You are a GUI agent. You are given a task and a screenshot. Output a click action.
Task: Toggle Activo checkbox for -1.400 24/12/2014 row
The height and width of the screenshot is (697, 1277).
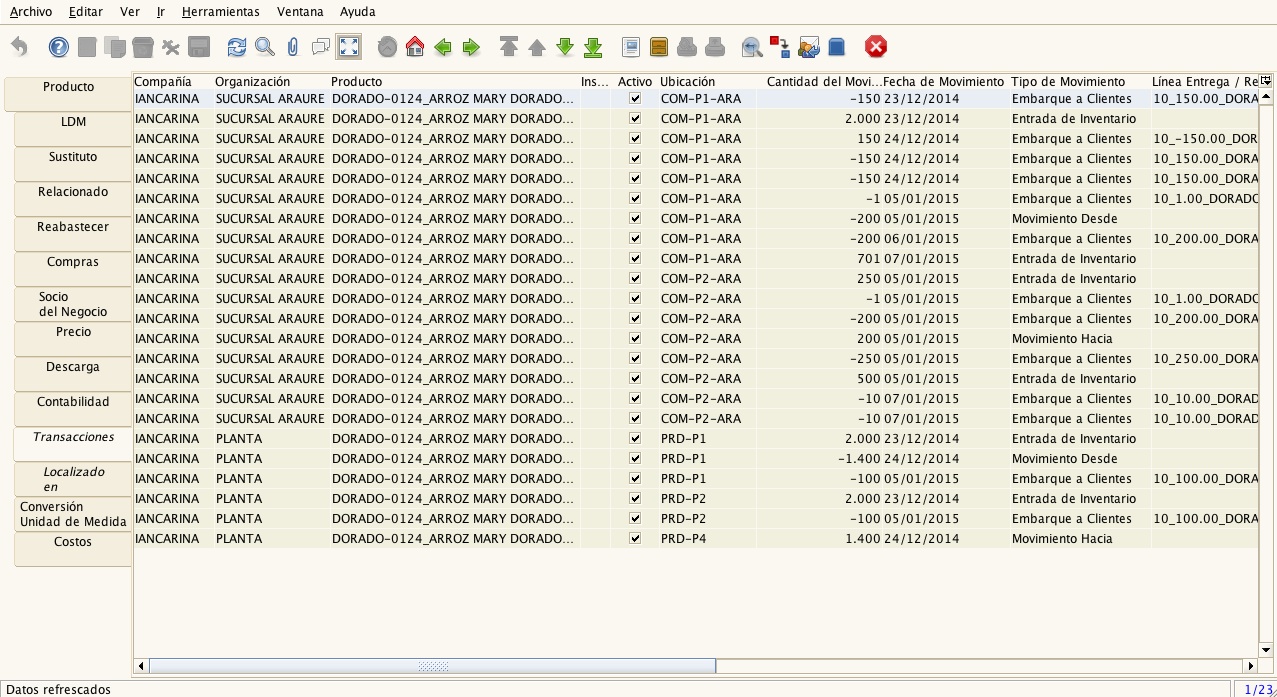635,459
